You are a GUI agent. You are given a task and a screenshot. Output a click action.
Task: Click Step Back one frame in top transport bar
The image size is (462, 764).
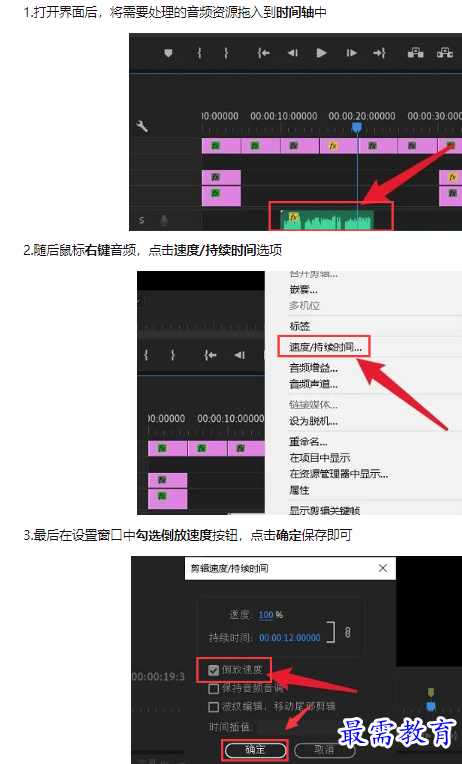(292, 53)
